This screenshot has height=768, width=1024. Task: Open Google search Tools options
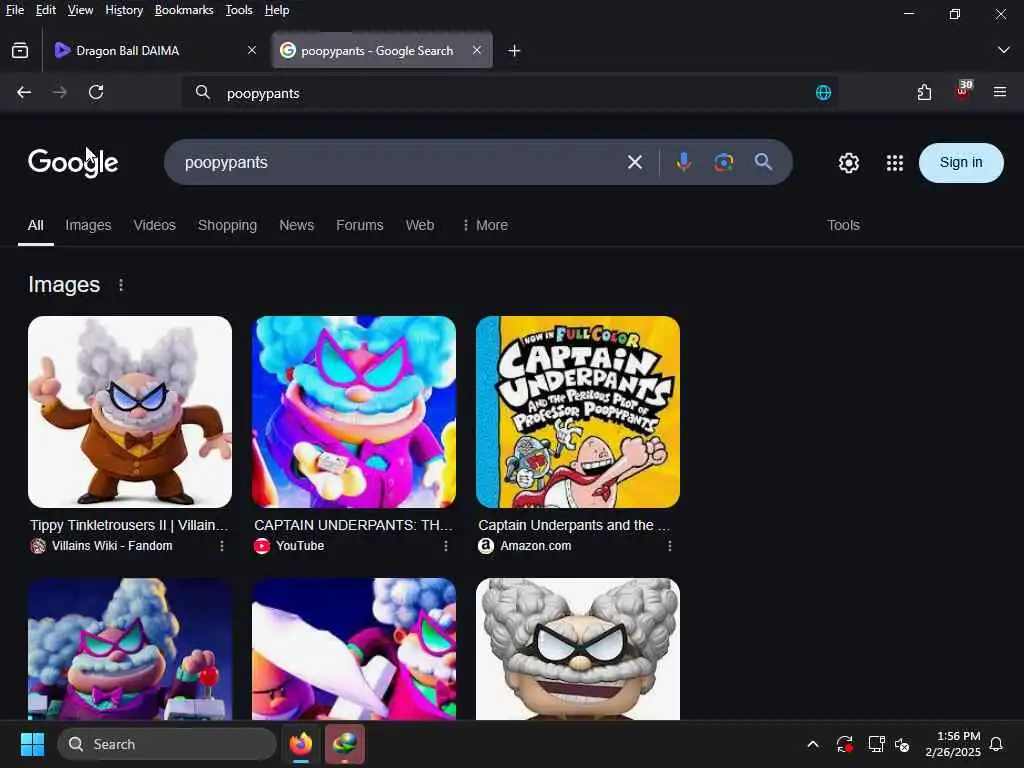point(843,225)
